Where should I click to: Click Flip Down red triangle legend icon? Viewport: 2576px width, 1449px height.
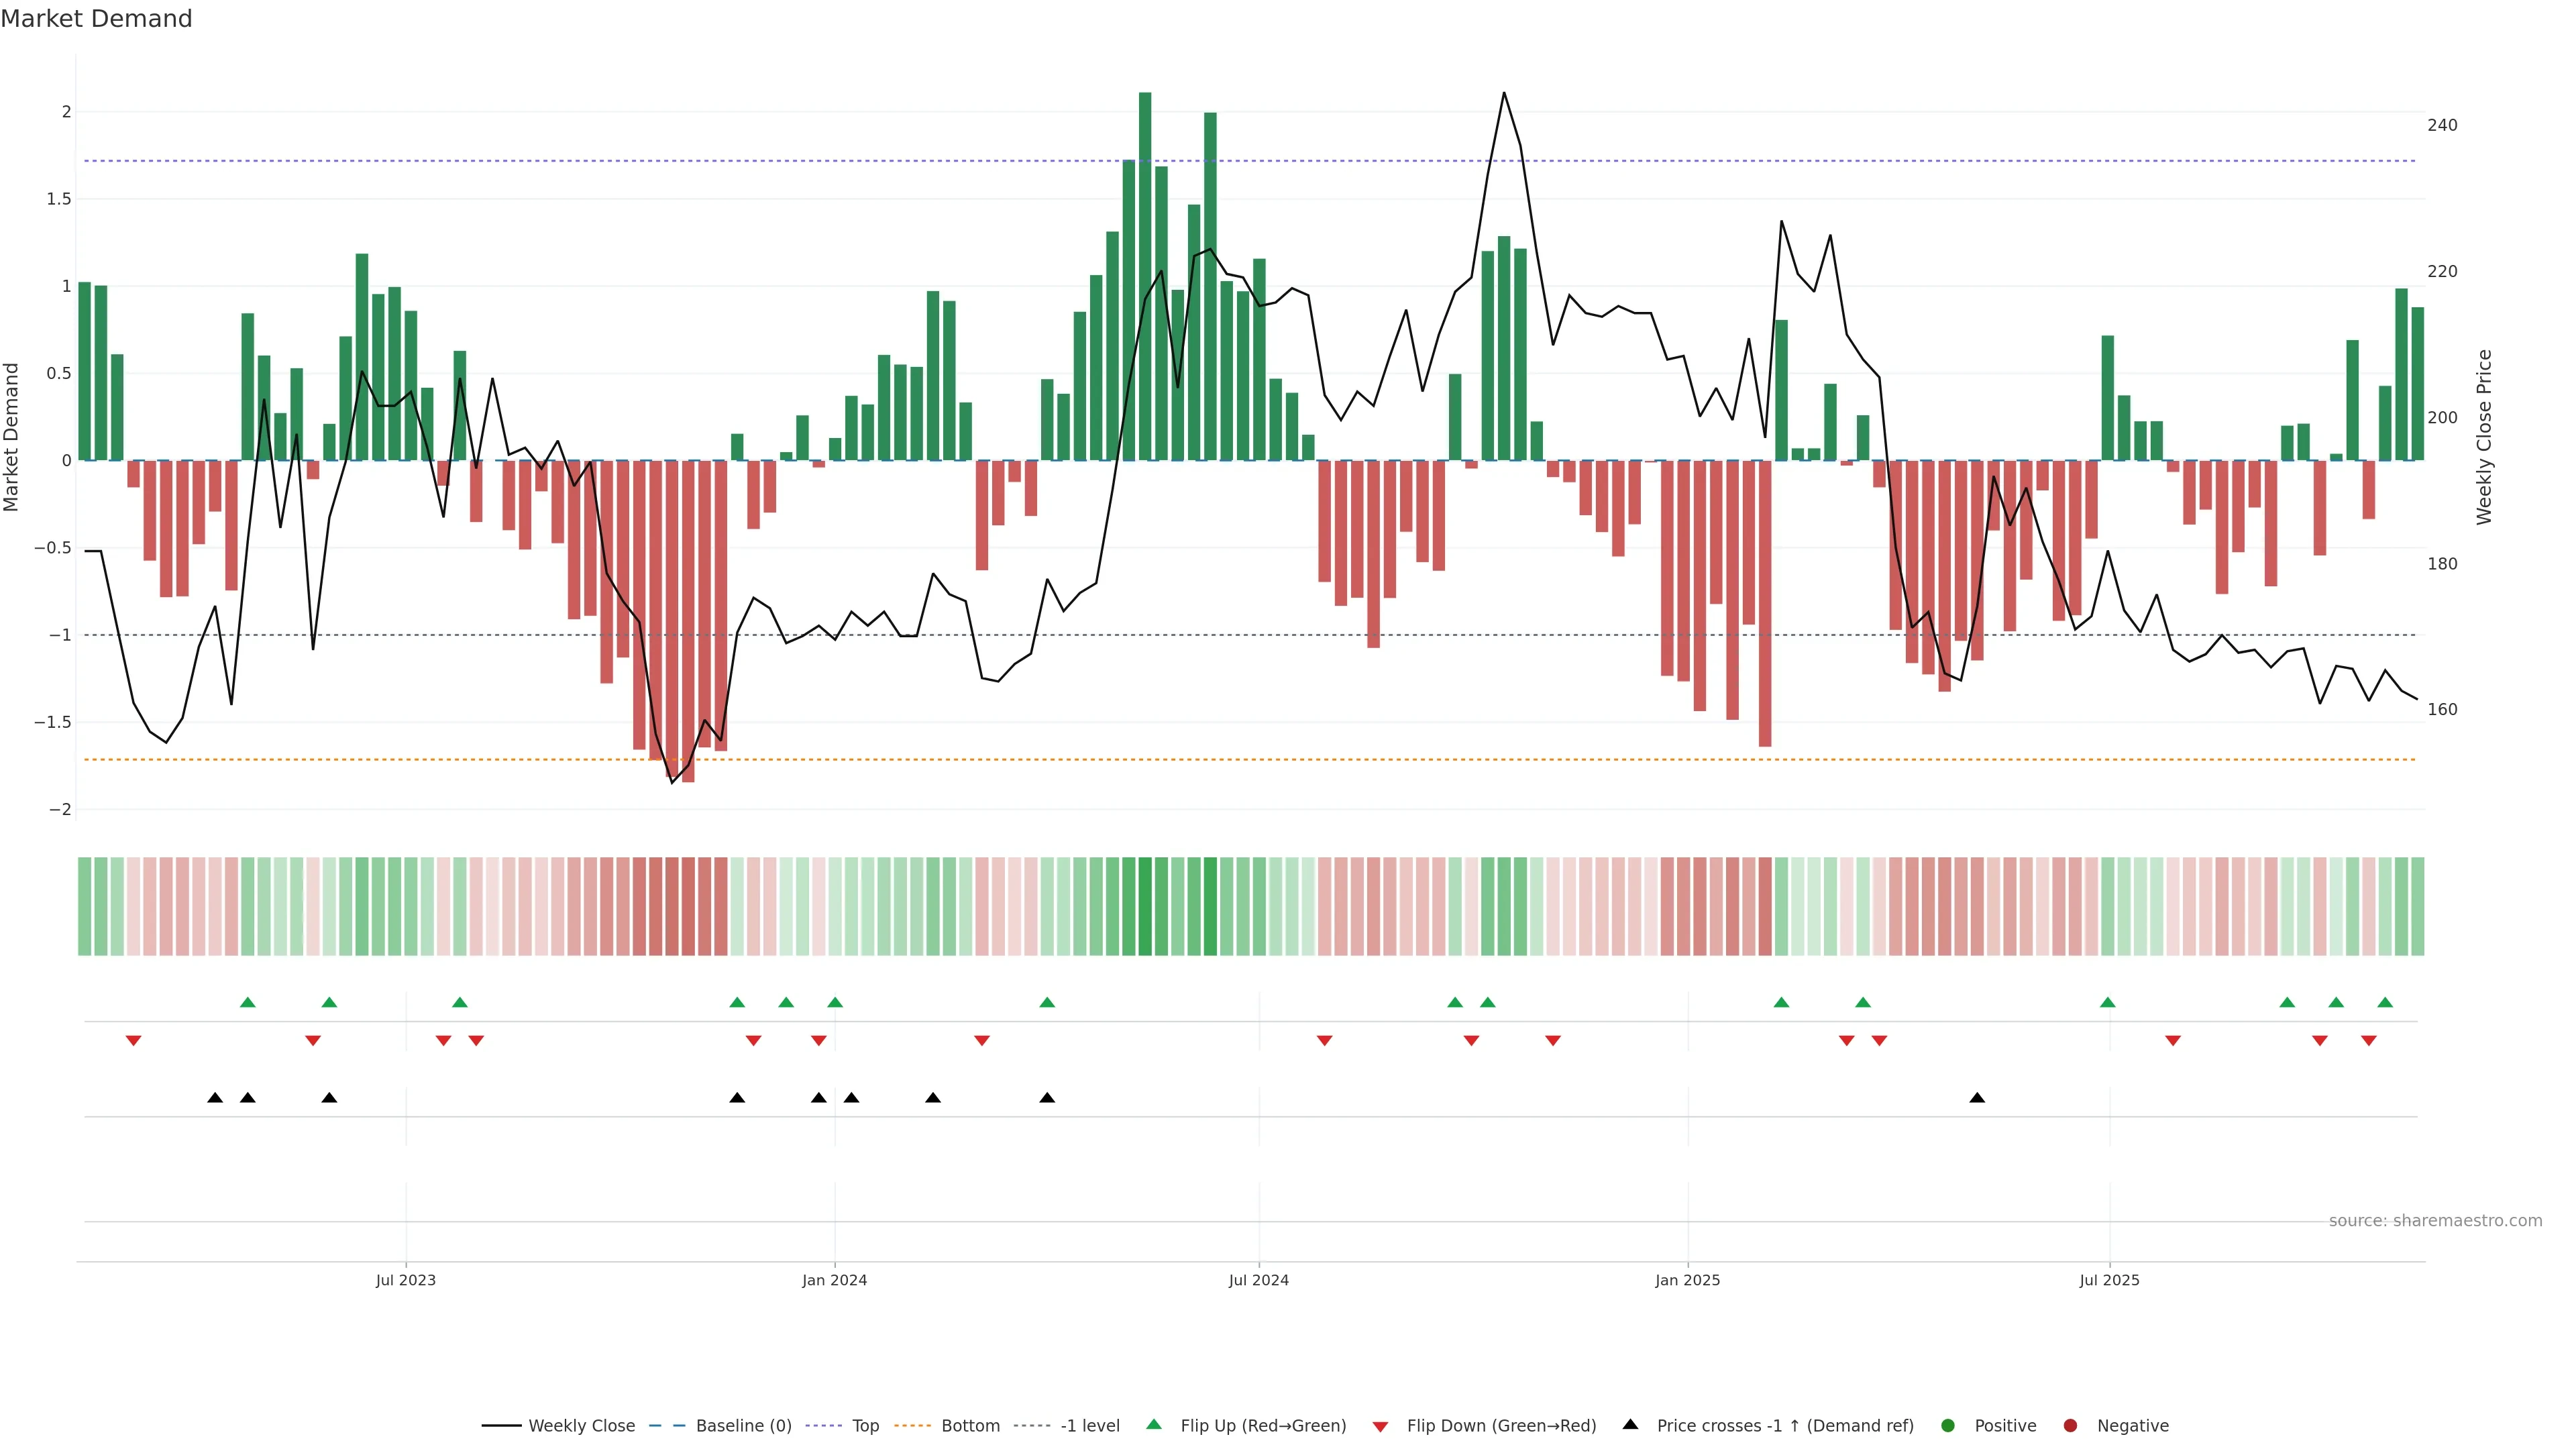point(1380,1427)
